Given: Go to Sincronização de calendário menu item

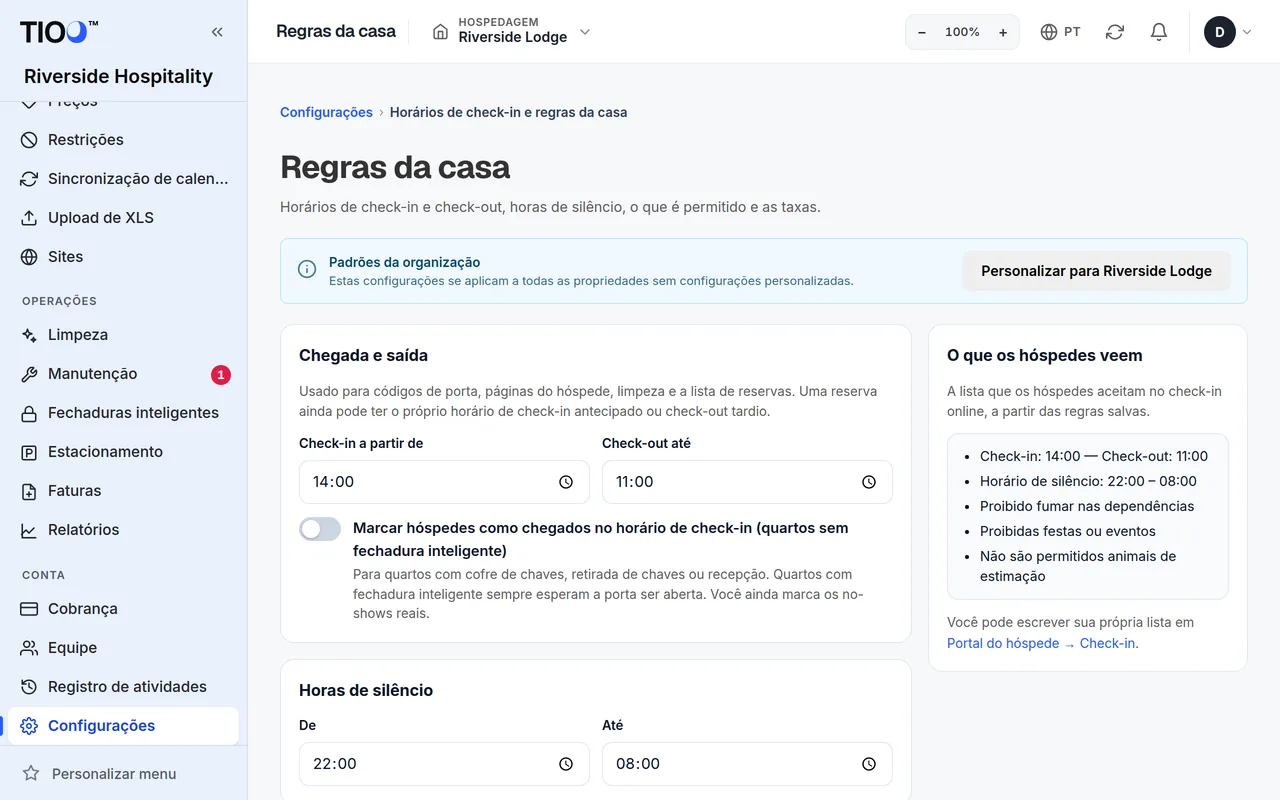Looking at the screenshot, I should (124, 179).
